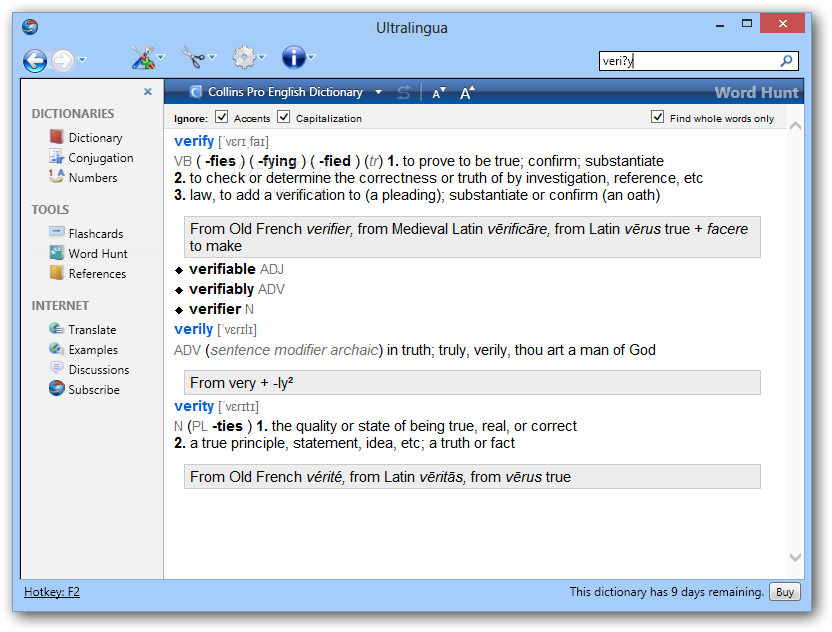Click the Buy button
Viewport: 832px width, 632px height.
[785, 592]
